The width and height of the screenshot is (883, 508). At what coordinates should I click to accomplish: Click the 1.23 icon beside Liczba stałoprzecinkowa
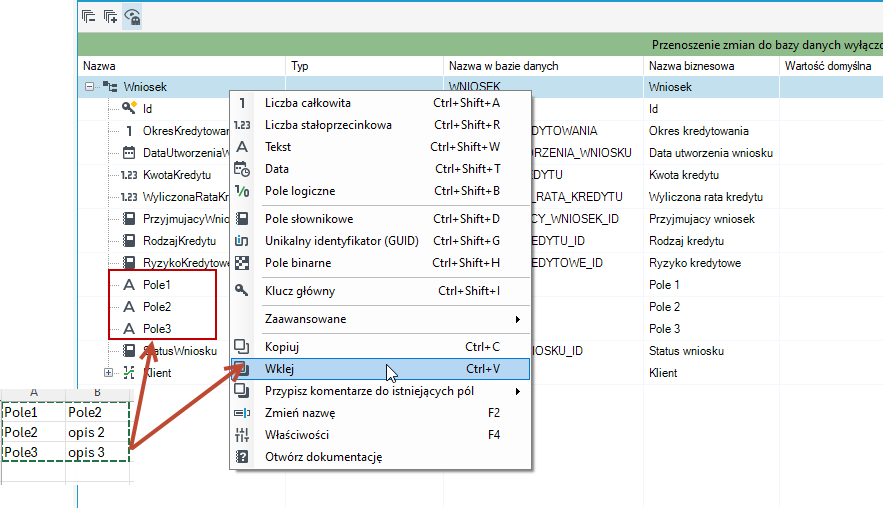pos(242,125)
